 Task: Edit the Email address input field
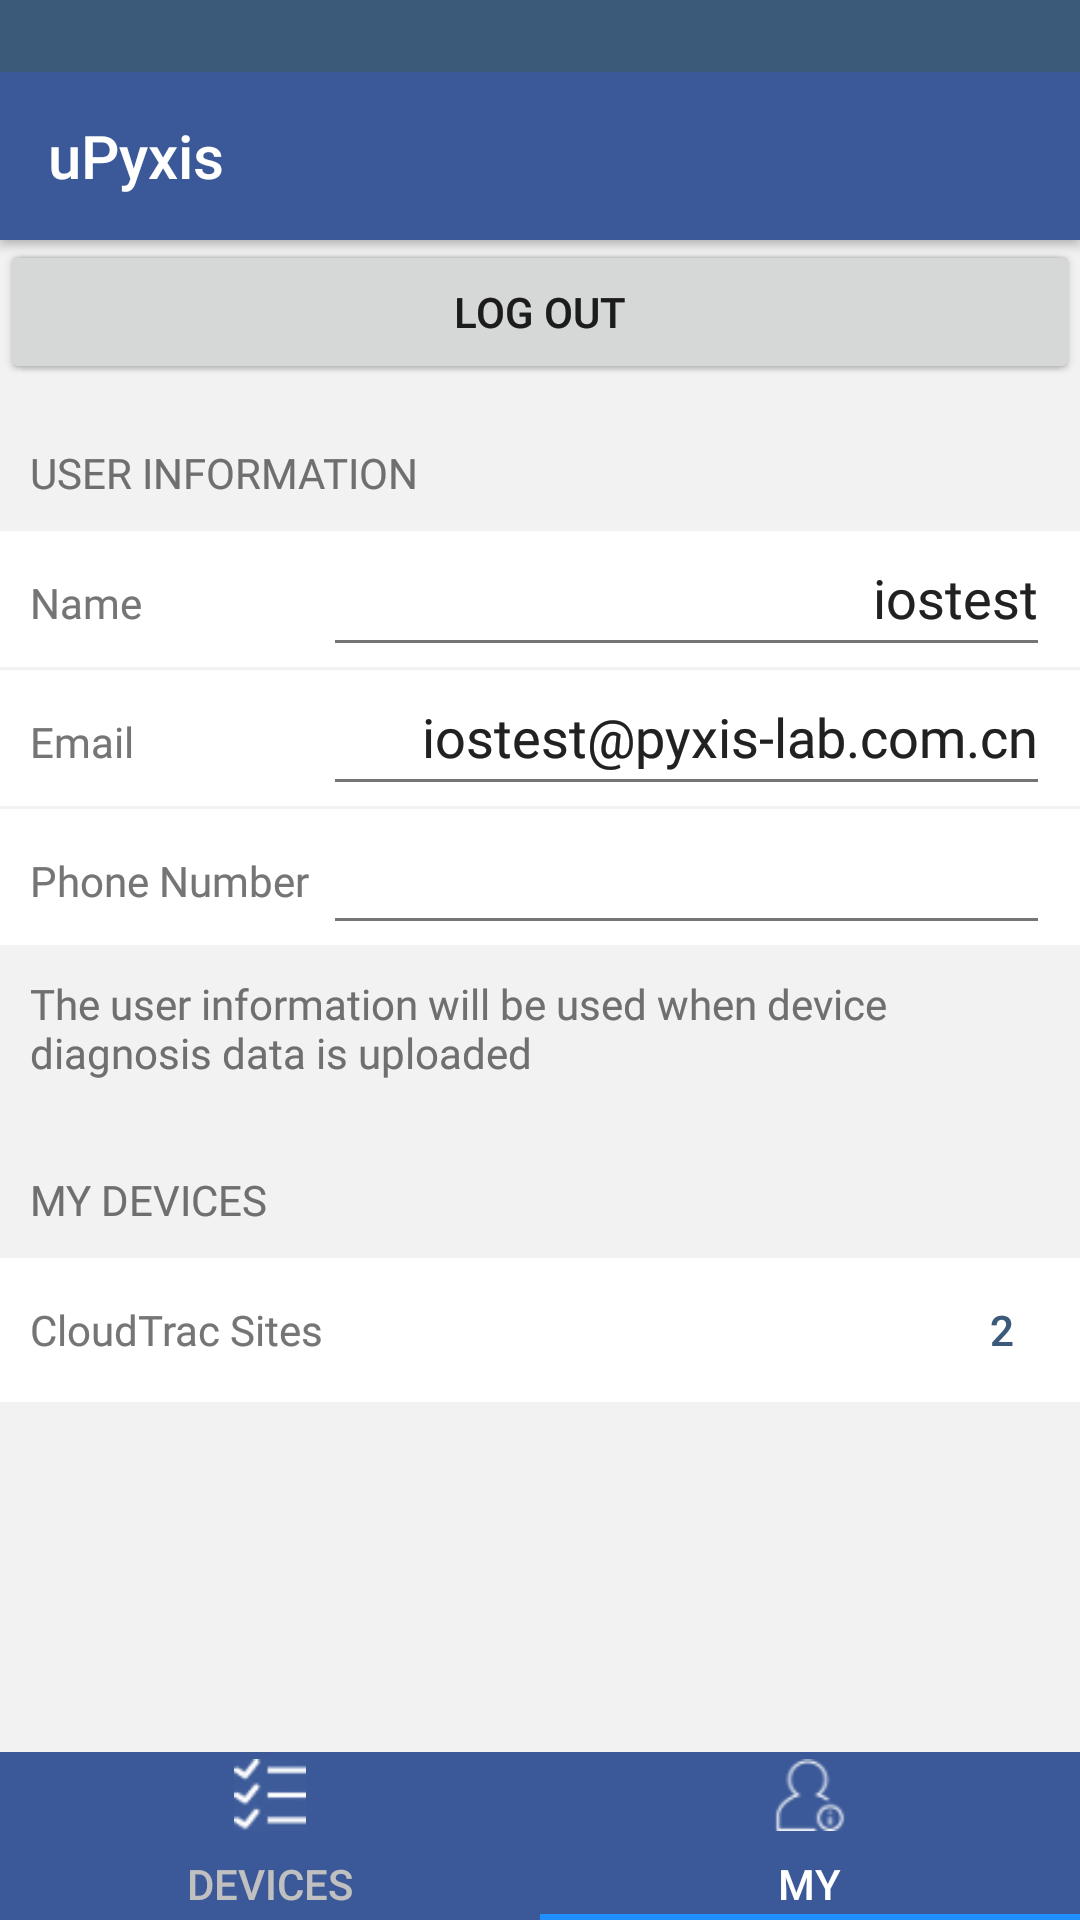tap(686, 741)
